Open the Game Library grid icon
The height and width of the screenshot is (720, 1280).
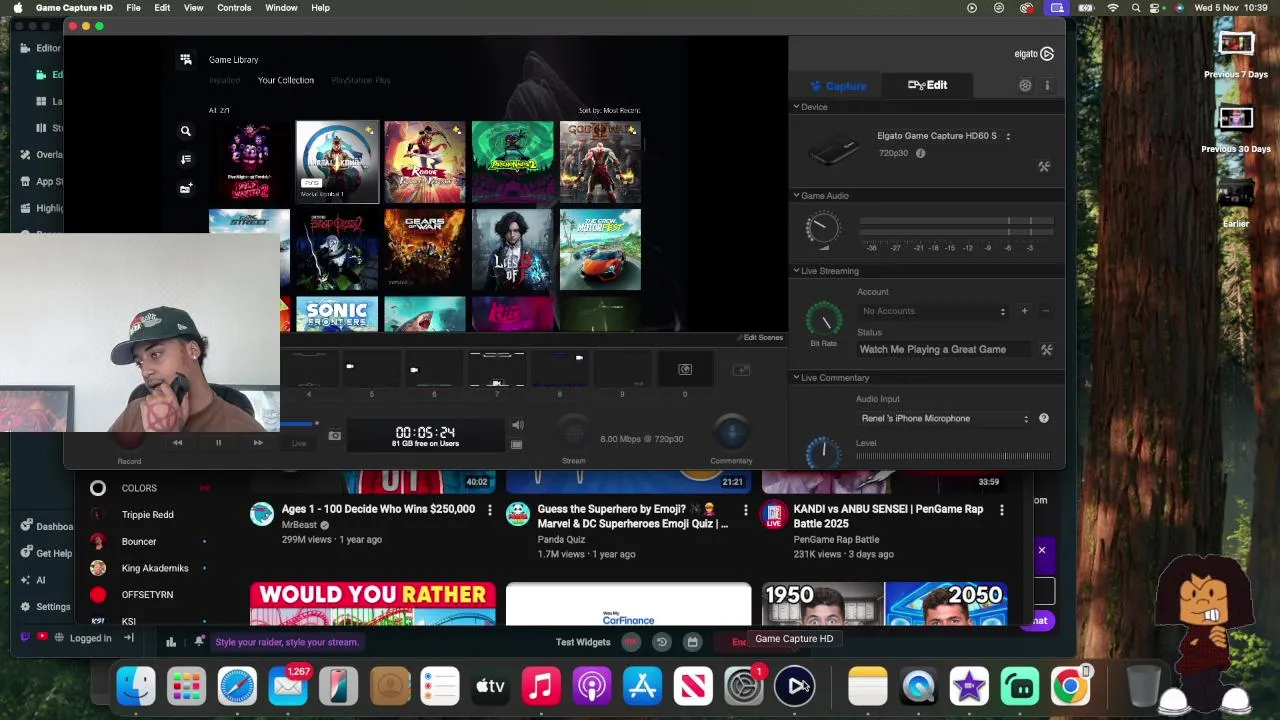click(x=185, y=60)
